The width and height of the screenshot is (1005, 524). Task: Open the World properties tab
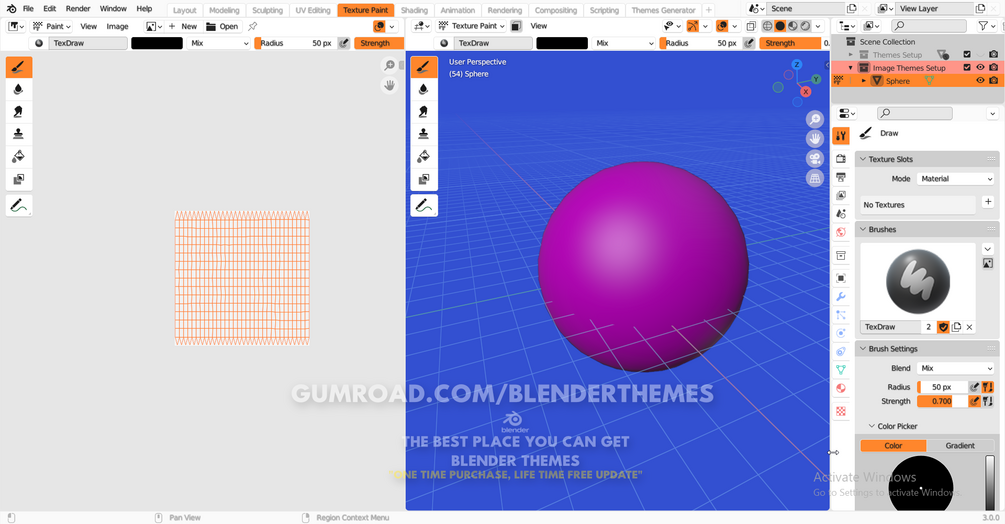[x=842, y=232]
